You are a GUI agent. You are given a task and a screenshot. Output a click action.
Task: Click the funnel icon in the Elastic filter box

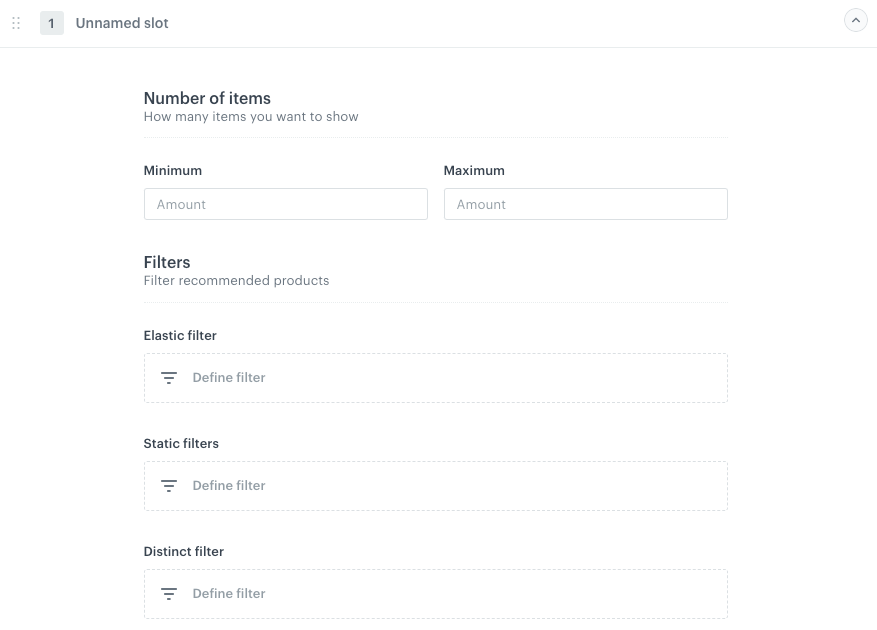pos(169,378)
